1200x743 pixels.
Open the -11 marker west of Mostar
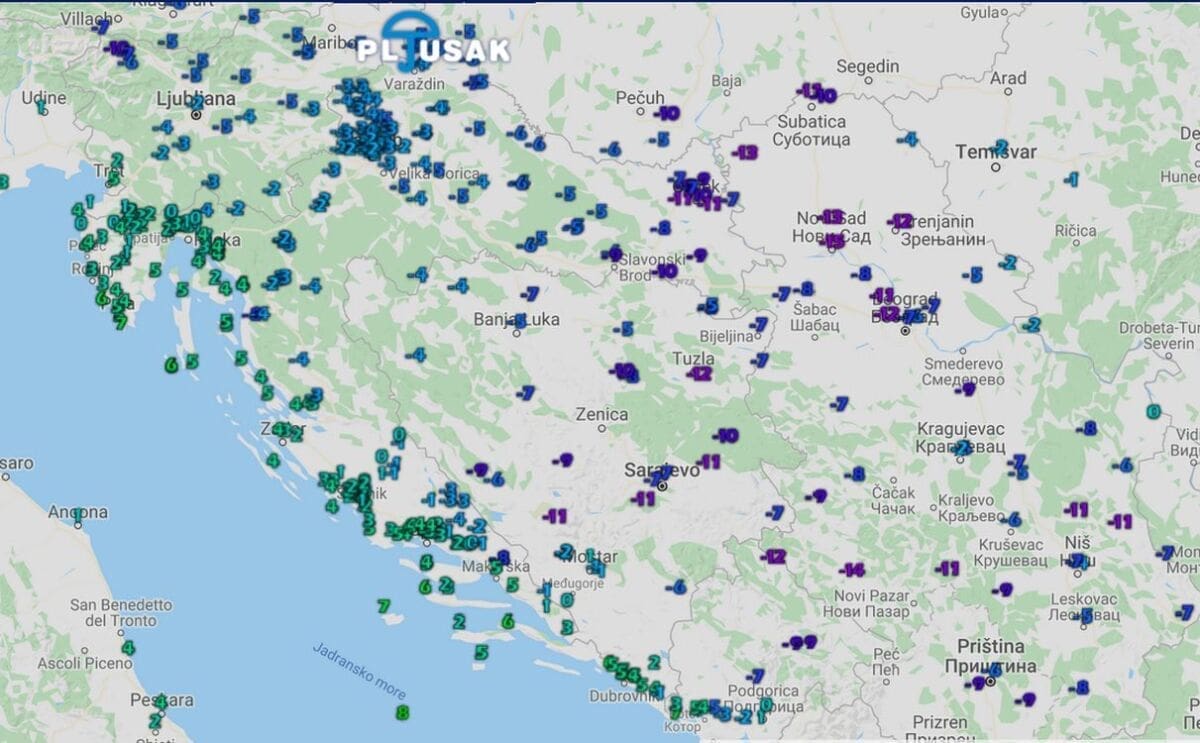coord(555,516)
